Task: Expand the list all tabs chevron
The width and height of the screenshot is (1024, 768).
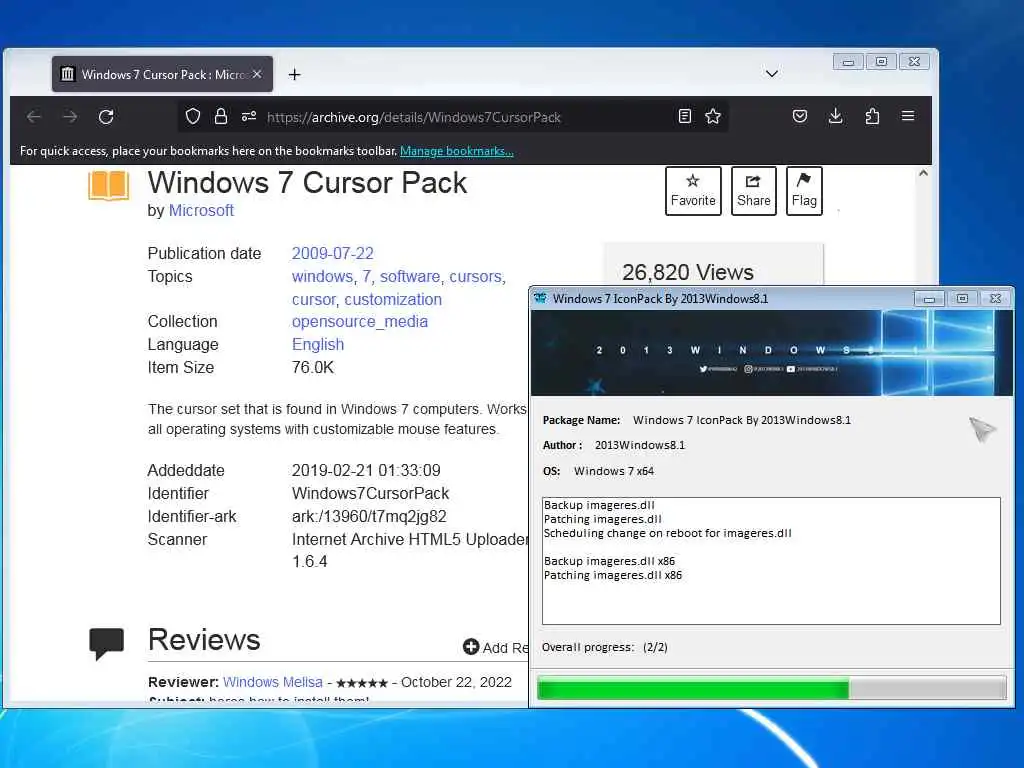Action: (772, 74)
